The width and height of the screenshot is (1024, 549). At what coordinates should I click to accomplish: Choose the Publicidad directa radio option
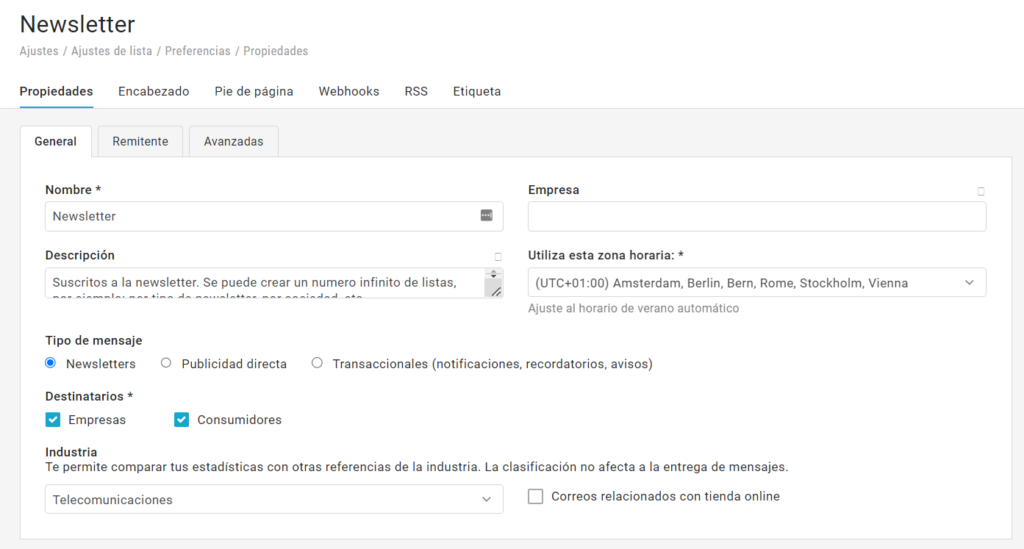click(166, 363)
